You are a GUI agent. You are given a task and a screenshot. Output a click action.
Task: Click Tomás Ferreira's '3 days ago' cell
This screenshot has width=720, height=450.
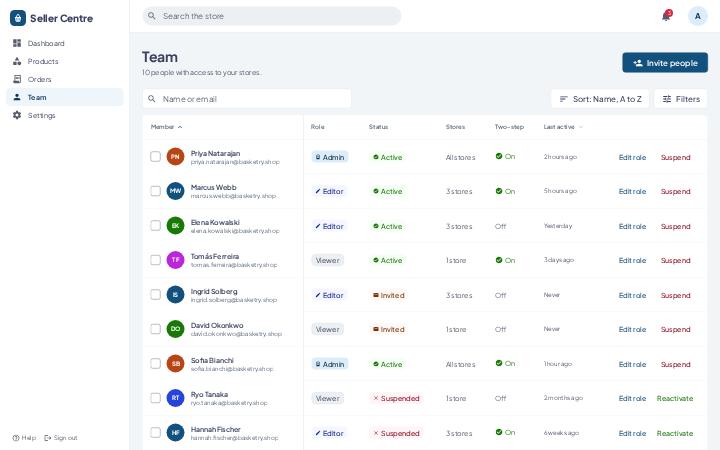click(x=559, y=260)
